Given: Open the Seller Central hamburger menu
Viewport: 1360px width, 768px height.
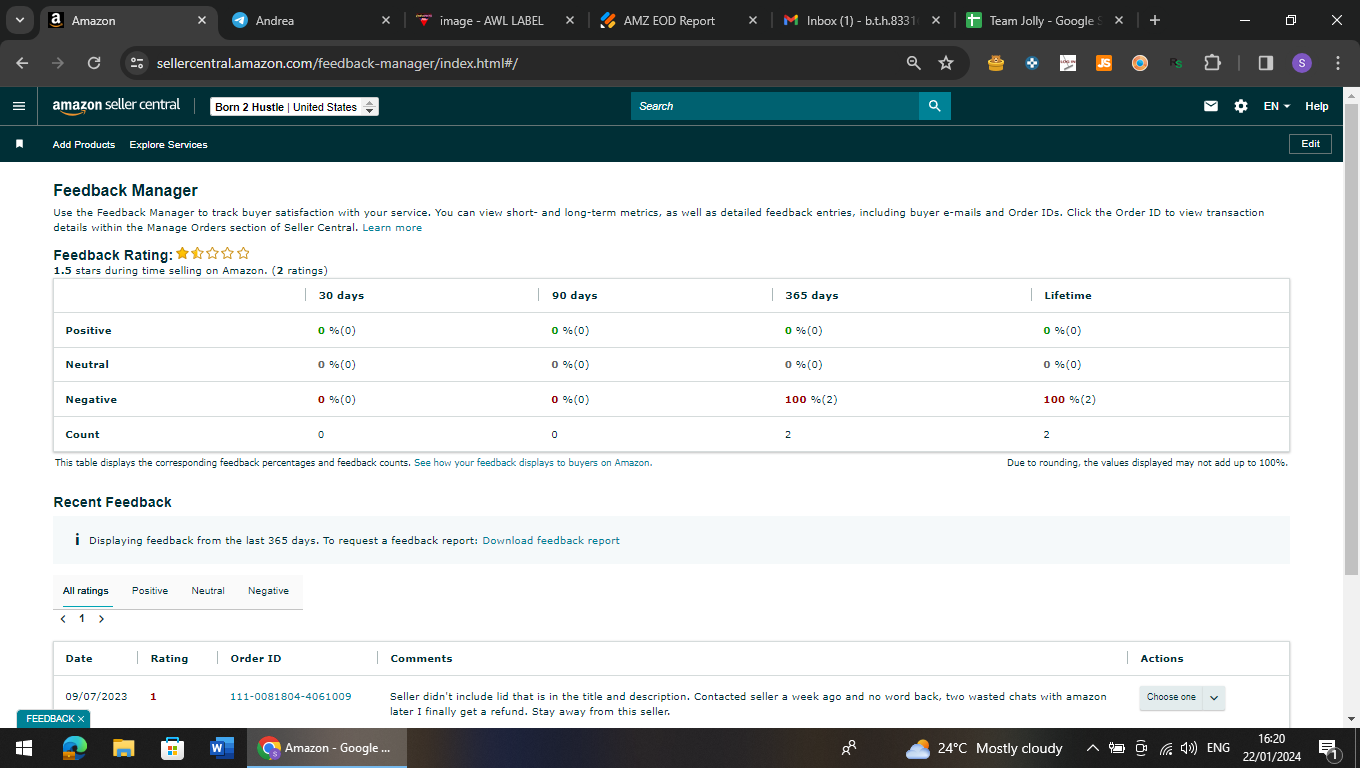Looking at the screenshot, I should [x=19, y=106].
